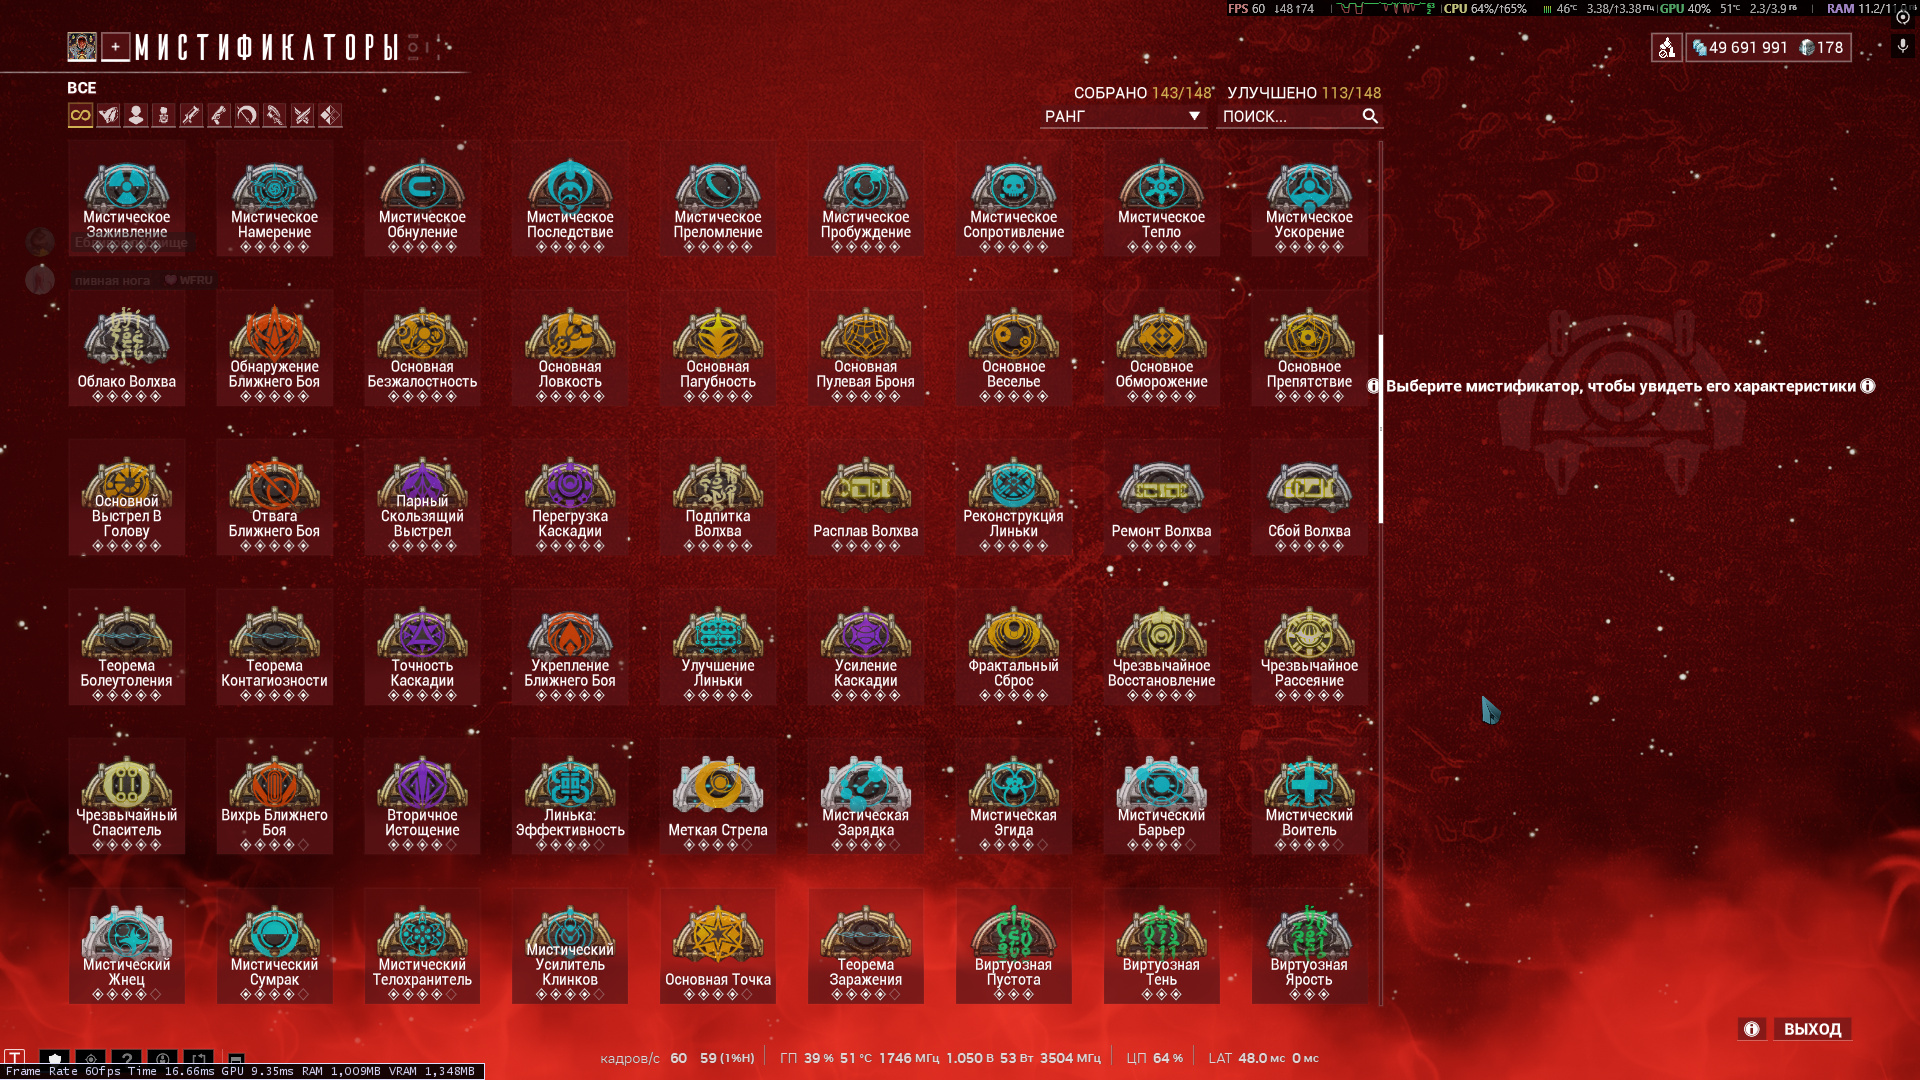Select the Основное Веселье arcane
The height and width of the screenshot is (1080, 1920).
[1014, 348]
